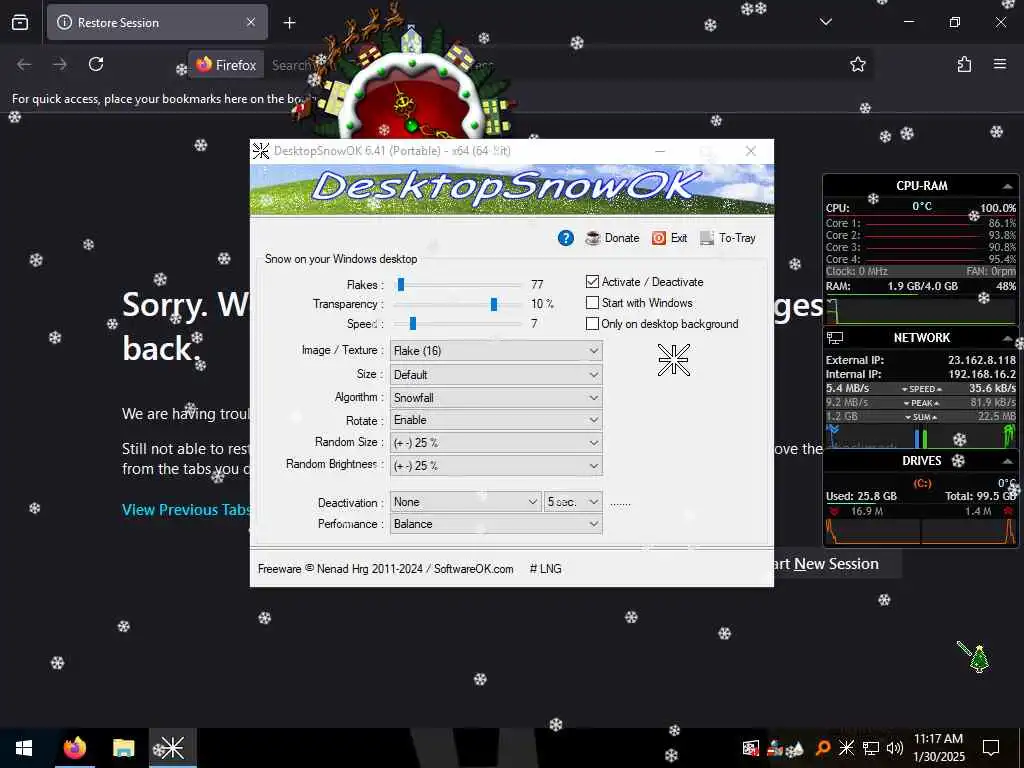
Task: Open the Firefox hamburger application menu
Action: tap(1000, 64)
